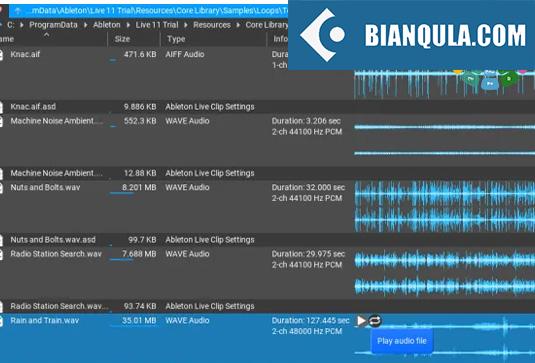
Task: Expand arrow between C: and ProgramData
Action: (x=22, y=25)
